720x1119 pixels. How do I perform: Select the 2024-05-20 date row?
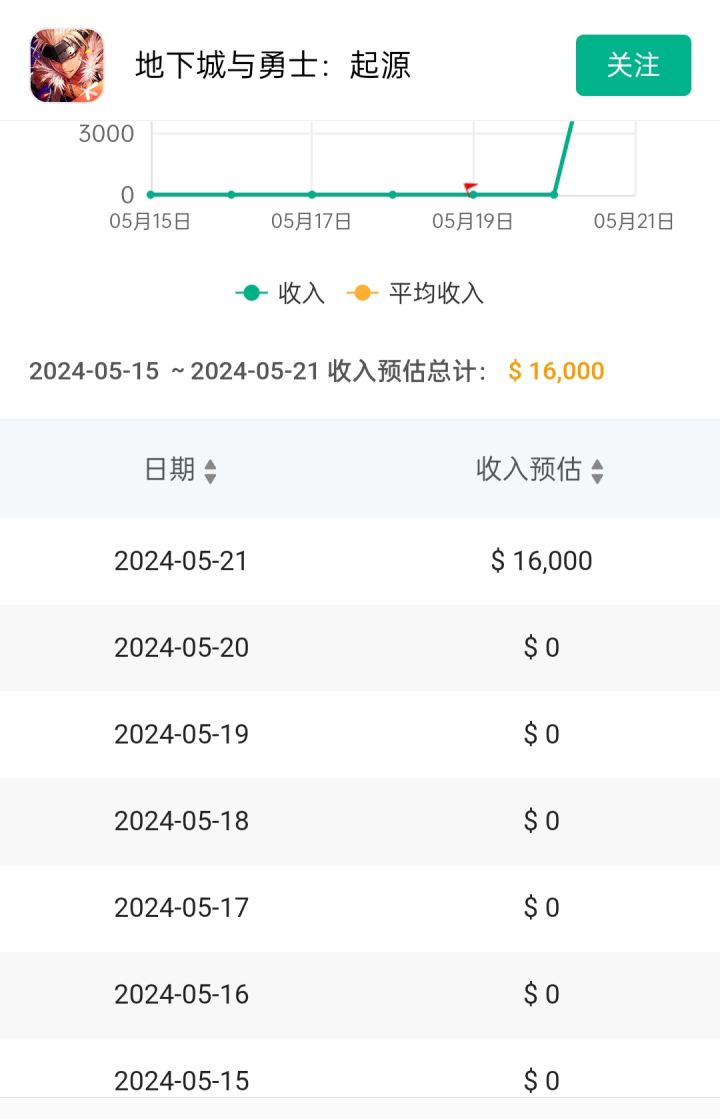coord(181,648)
